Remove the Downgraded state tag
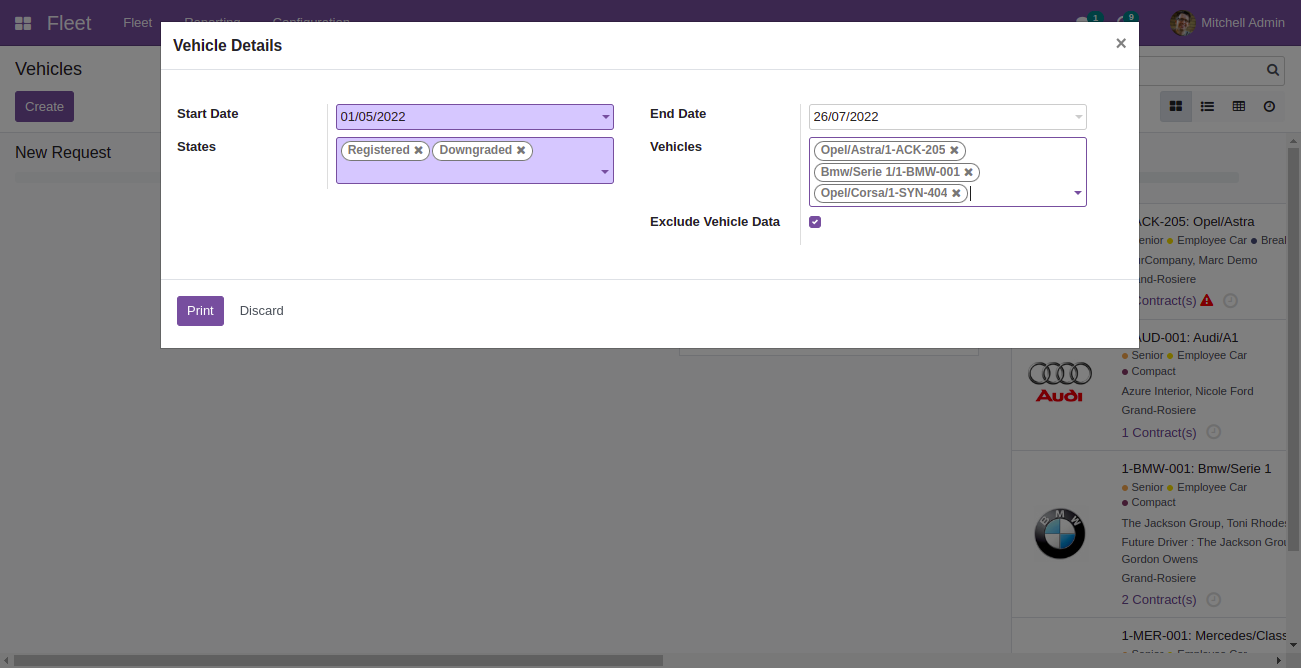The height and width of the screenshot is (668, 1301). click(521, 150)
